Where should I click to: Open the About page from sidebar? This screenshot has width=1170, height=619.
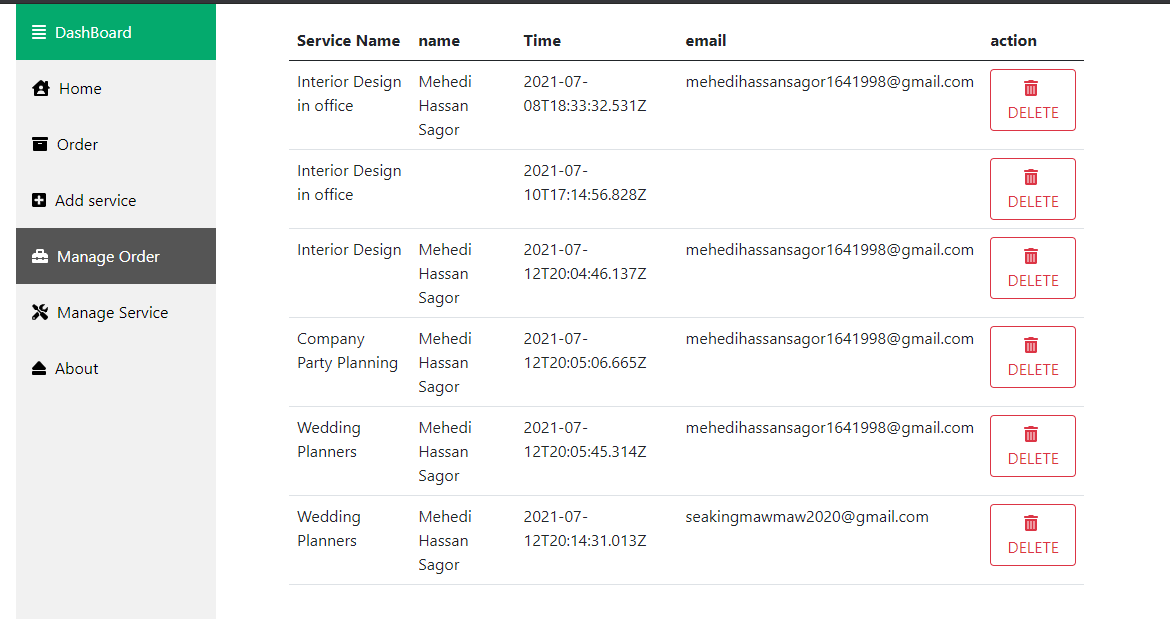pyautogui.click(x=116, y=368)
